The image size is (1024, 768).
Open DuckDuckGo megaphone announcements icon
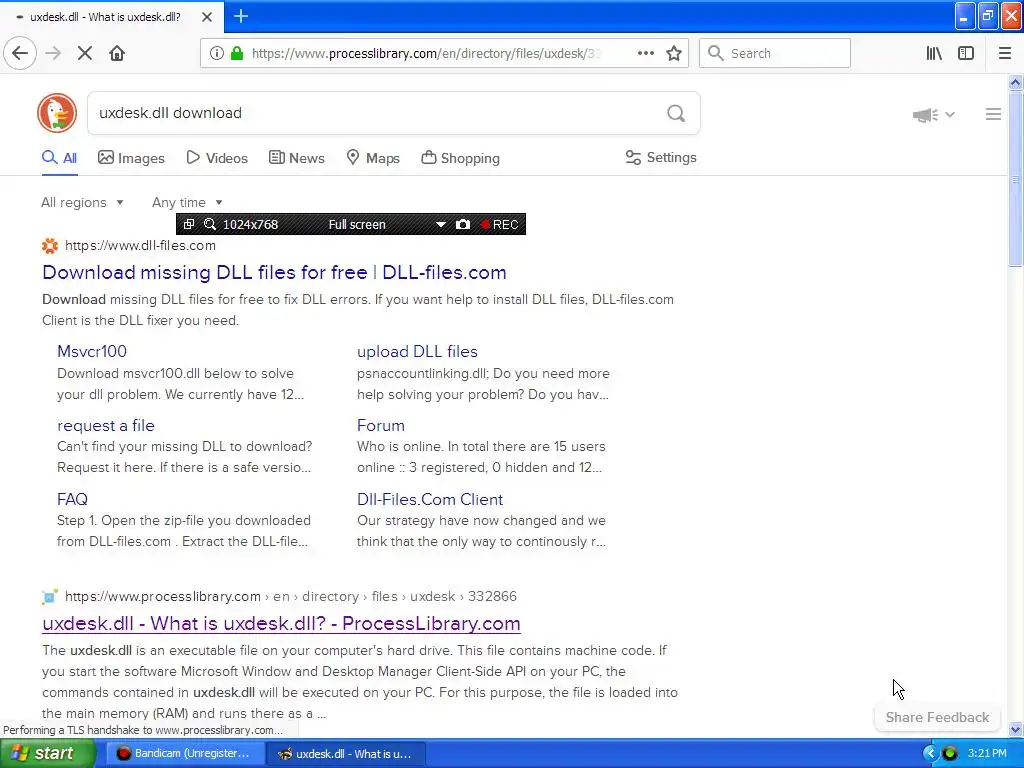925,115
